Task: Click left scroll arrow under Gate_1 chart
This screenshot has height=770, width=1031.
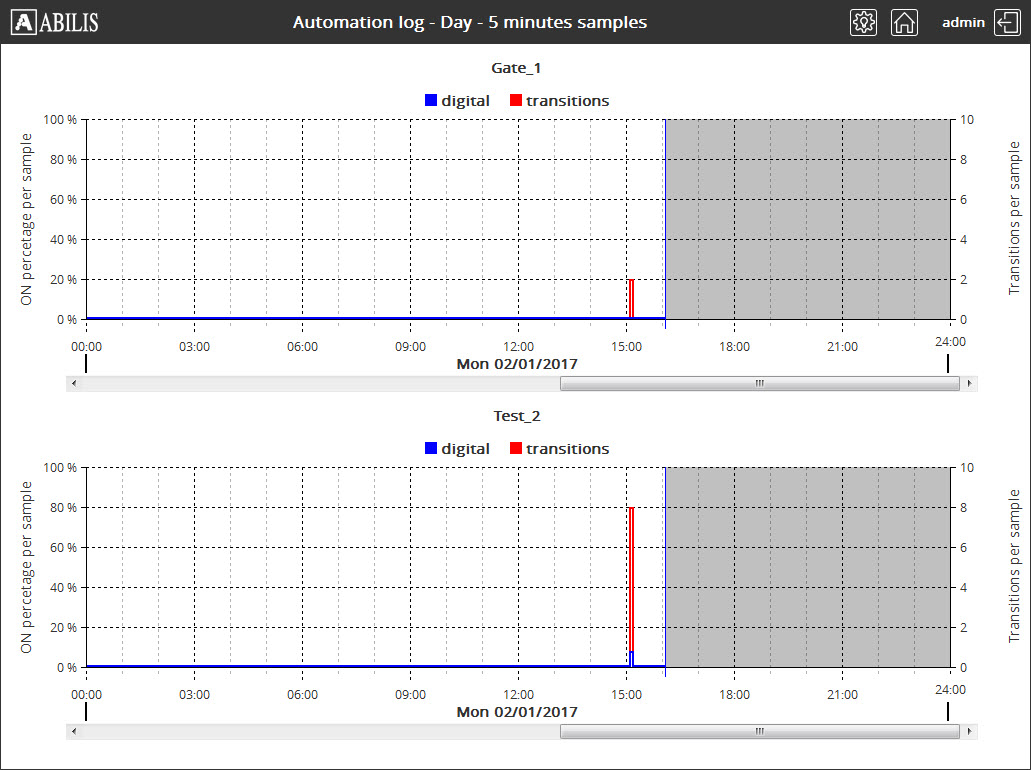Action: [x=73, y=383]
